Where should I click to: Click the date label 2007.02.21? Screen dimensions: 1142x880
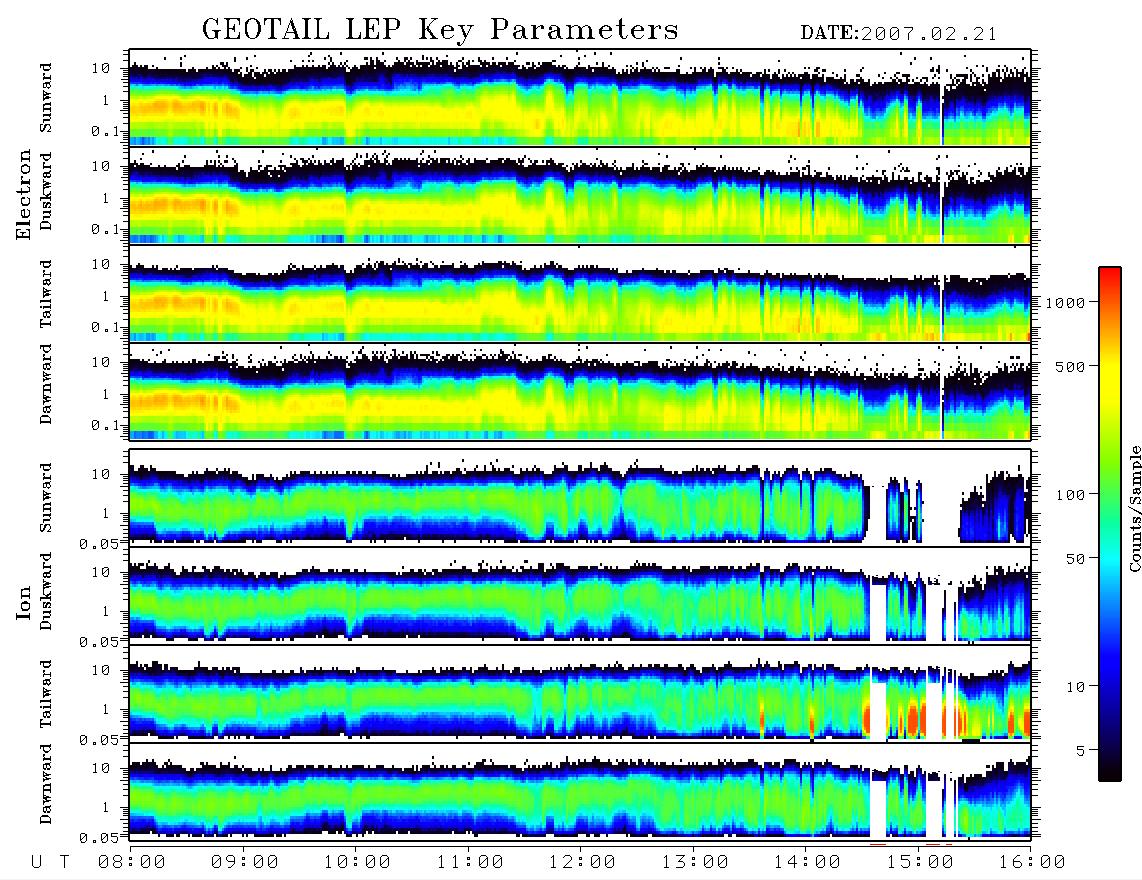click(x=929, y=34)
